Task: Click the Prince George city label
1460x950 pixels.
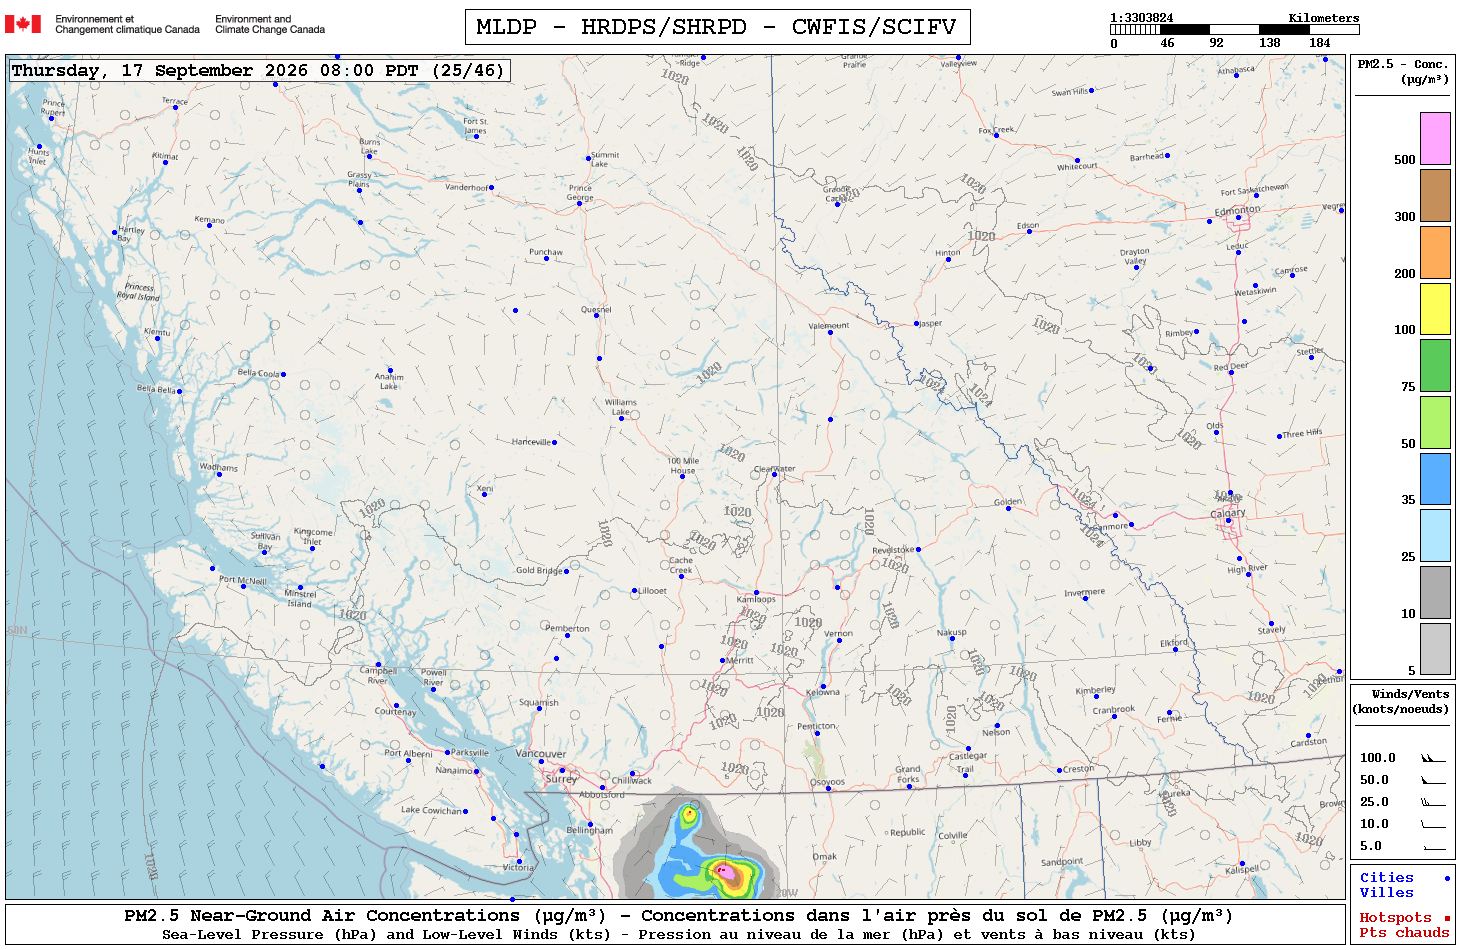Action: [580, 193]
